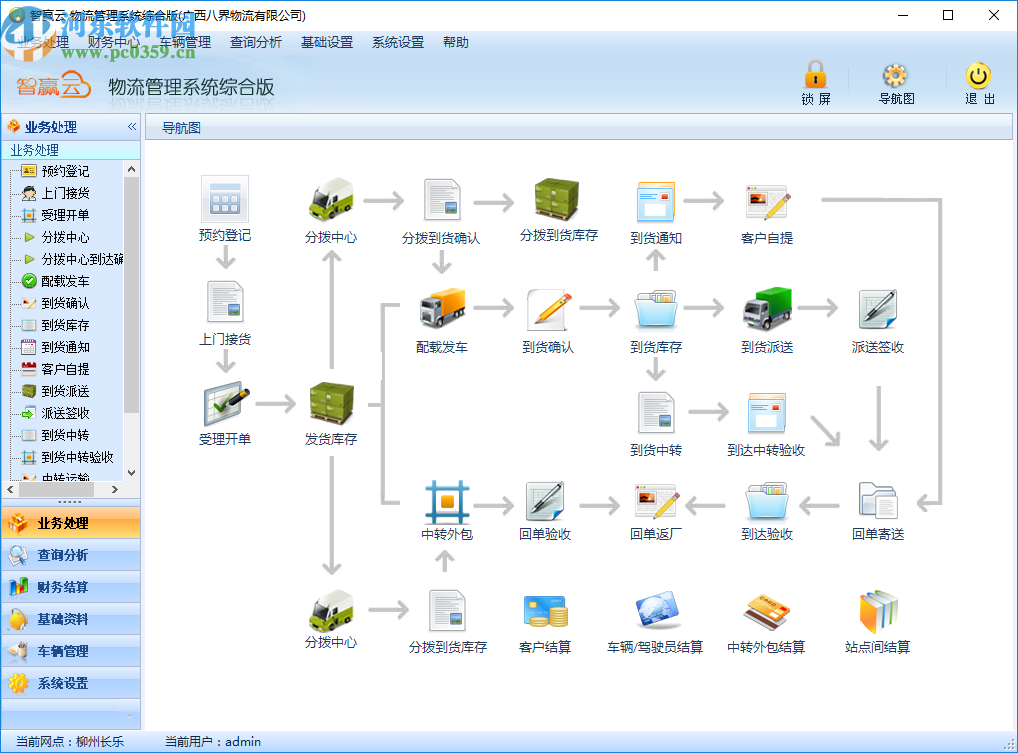Click the 退出 power button
The image size is (1018, 753).
tap(979, 84)
